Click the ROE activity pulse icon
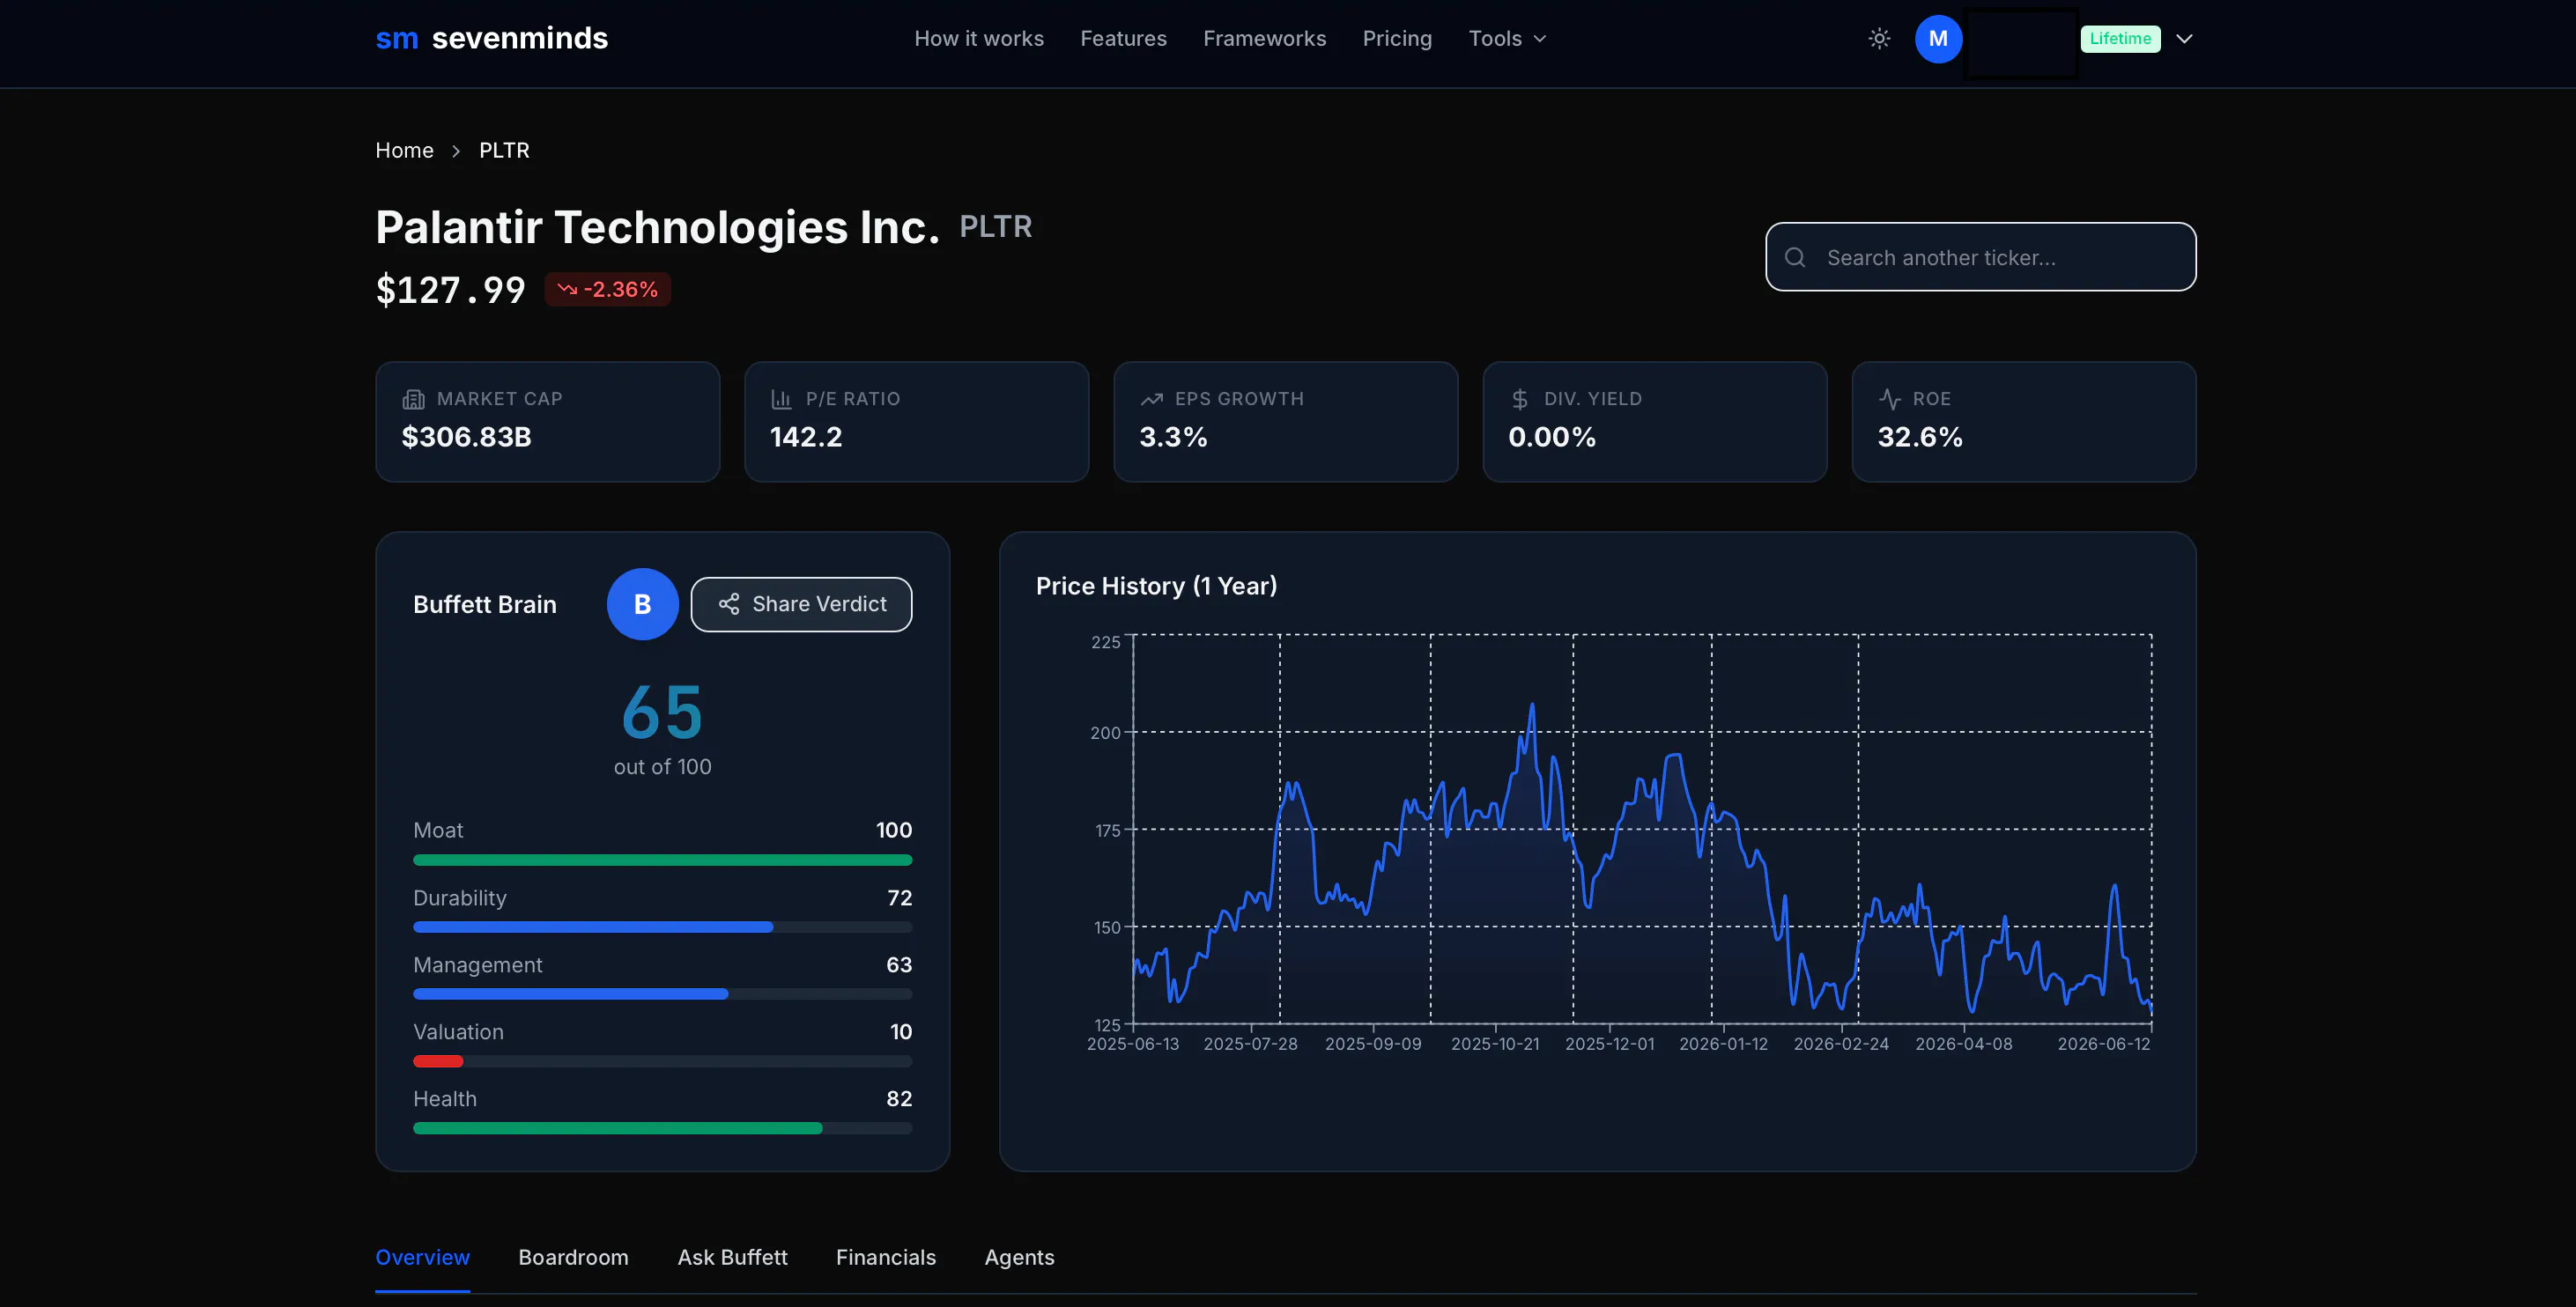 (1889, 399)
